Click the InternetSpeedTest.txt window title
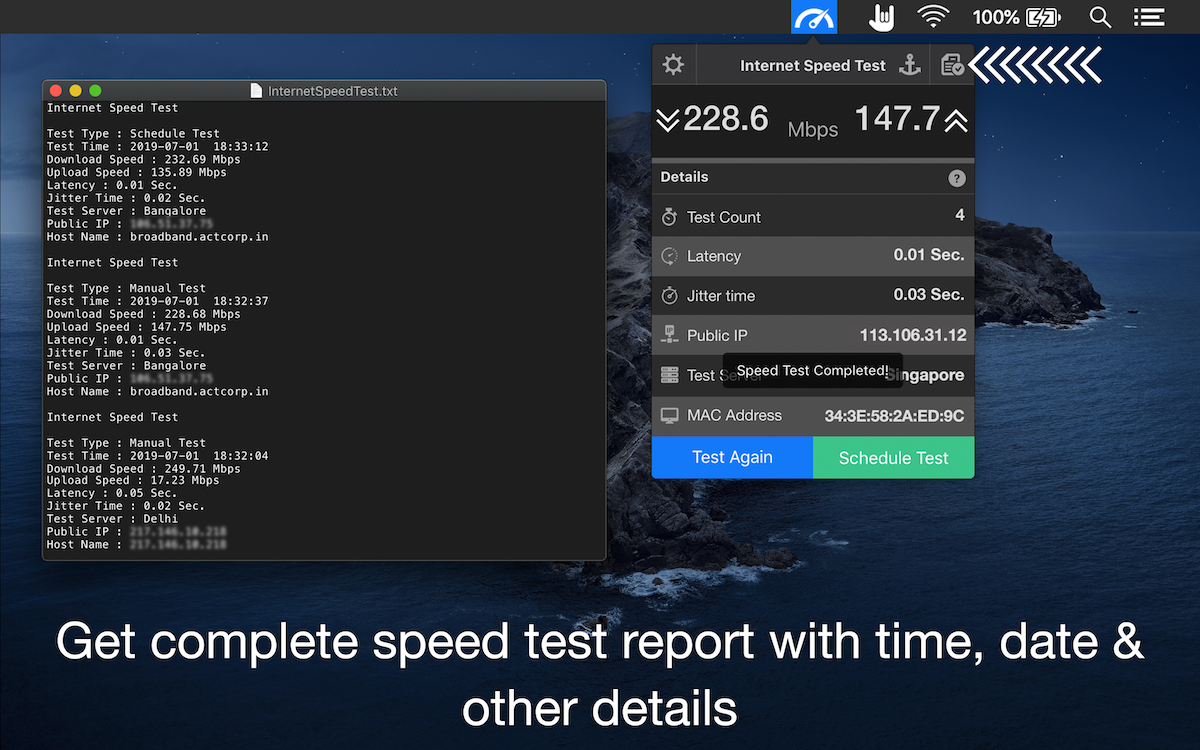This screenshot has height=750, width=1200. pos(333,91)
